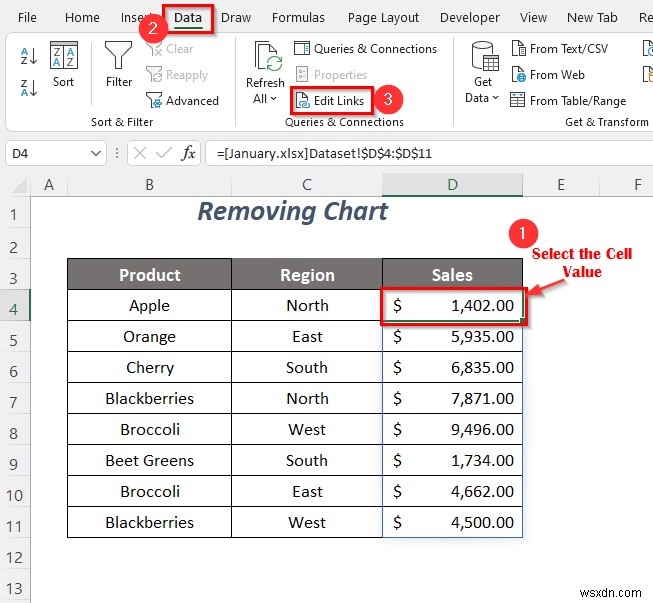Open the Sort dialog button

pyautogui.click(x=63, y=64)
